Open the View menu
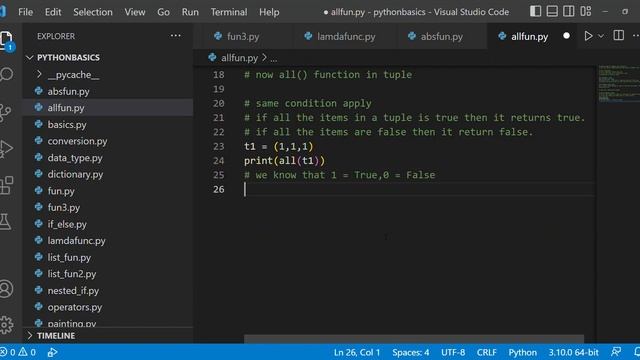640x360 pixels. [135, 12]
